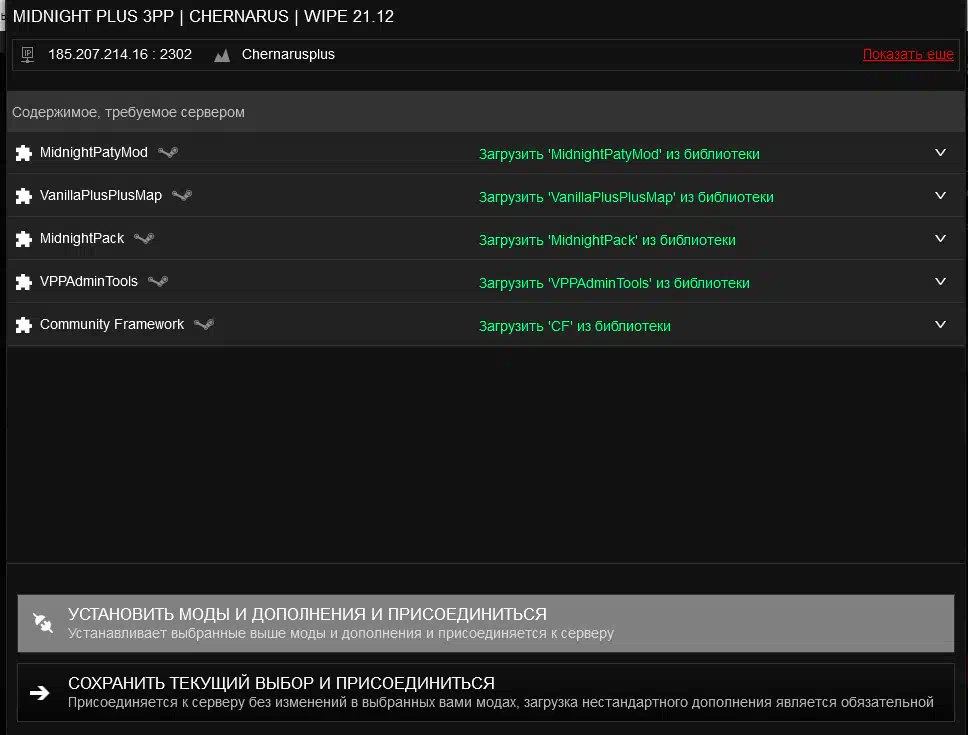Click the Steam icon next to MidnightPatyMod
The height and width of the screenshot is (735, 968).
click(x=168, y=153)
